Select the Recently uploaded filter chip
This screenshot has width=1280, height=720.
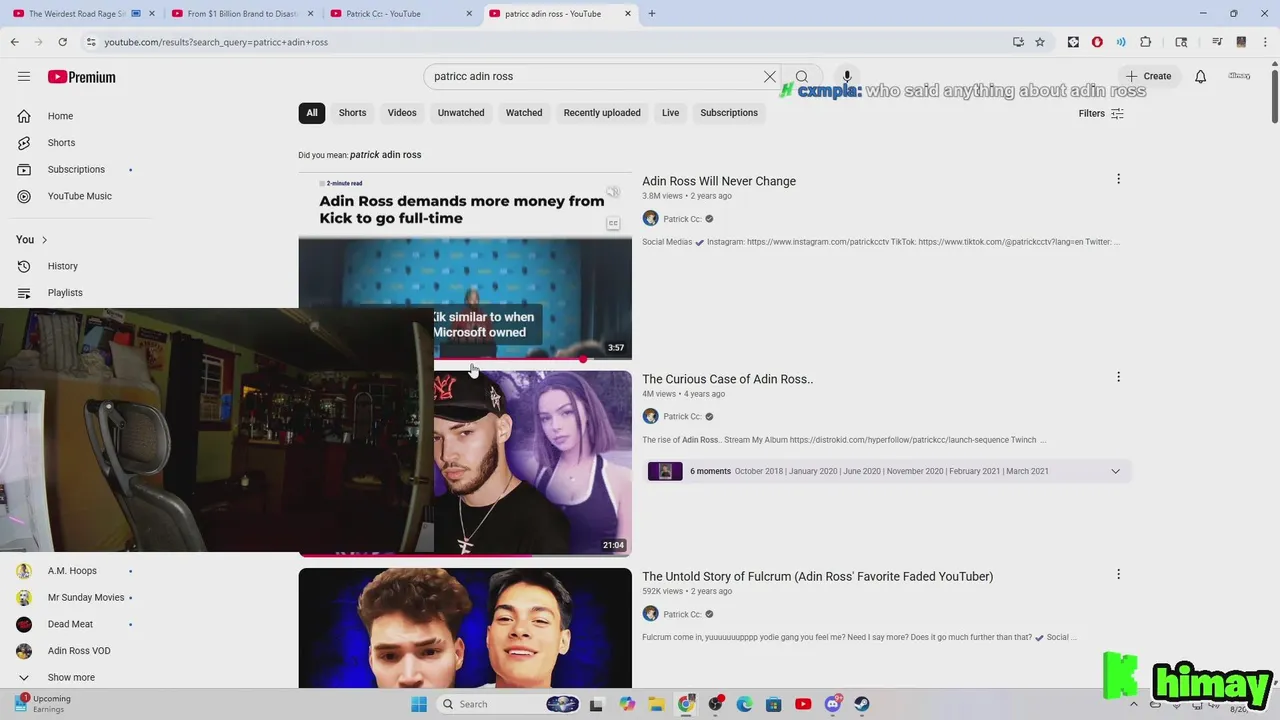click(x=602, y=113)
